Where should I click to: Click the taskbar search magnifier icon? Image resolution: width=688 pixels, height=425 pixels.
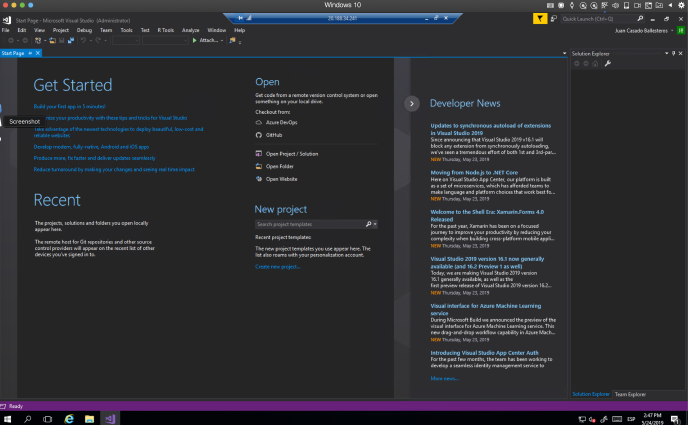[28, 419]
